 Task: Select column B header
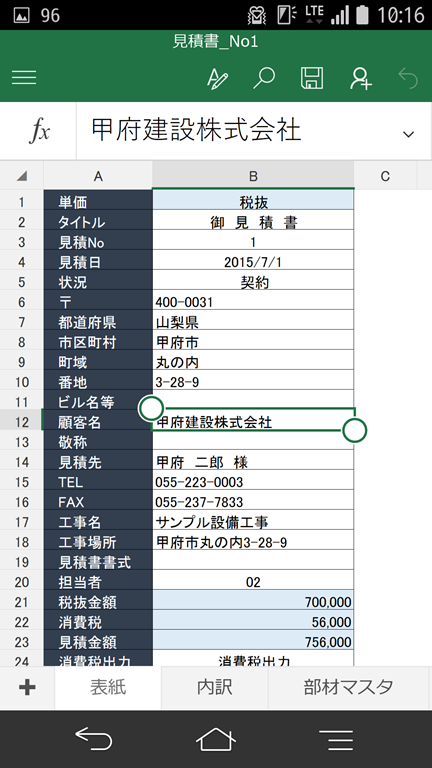click(x=253, y=175)
